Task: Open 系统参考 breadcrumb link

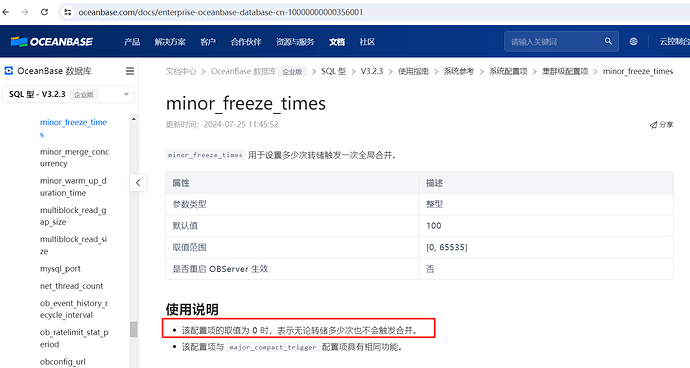Action: (459, 71)
